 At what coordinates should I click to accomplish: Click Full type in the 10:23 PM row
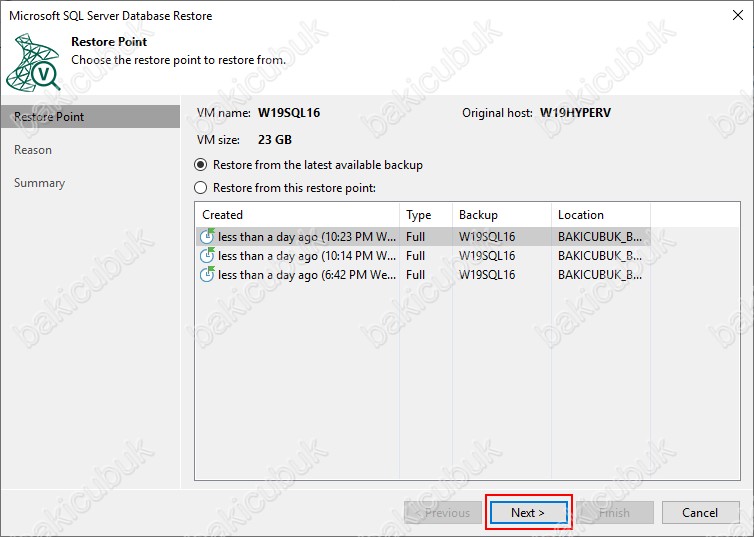(x=415, y=237)
